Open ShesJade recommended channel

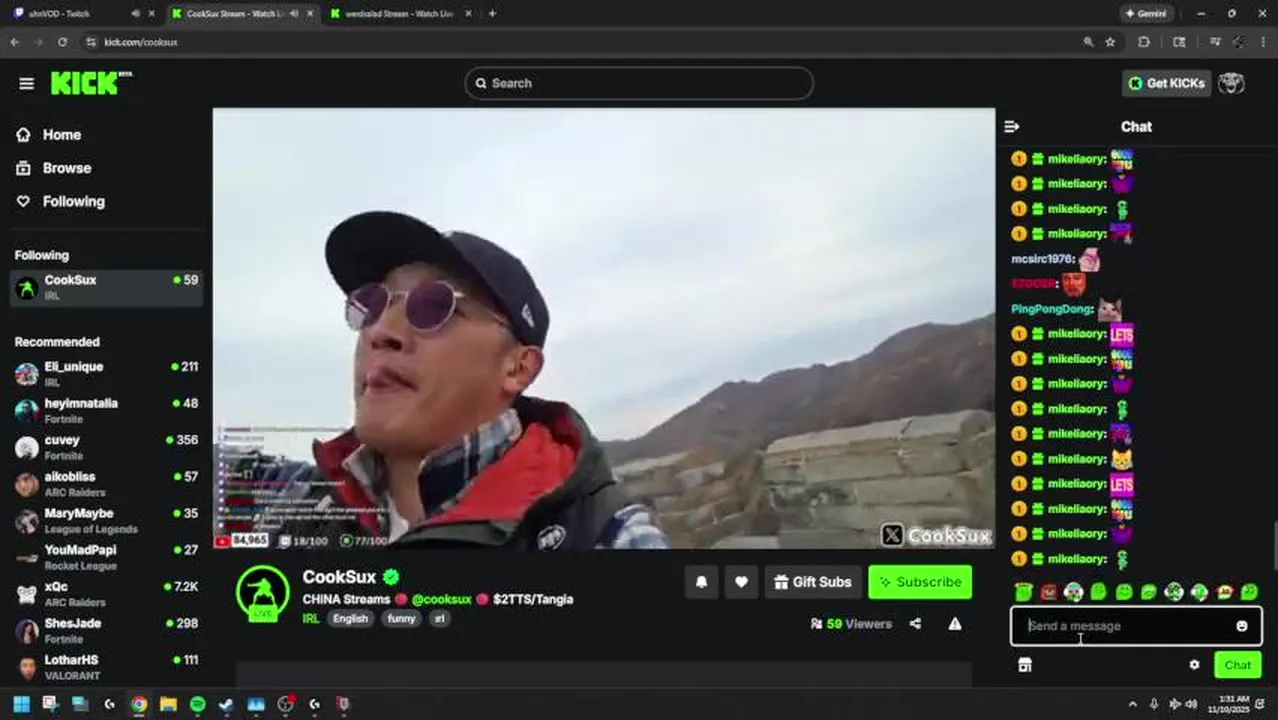click(106, 630)
